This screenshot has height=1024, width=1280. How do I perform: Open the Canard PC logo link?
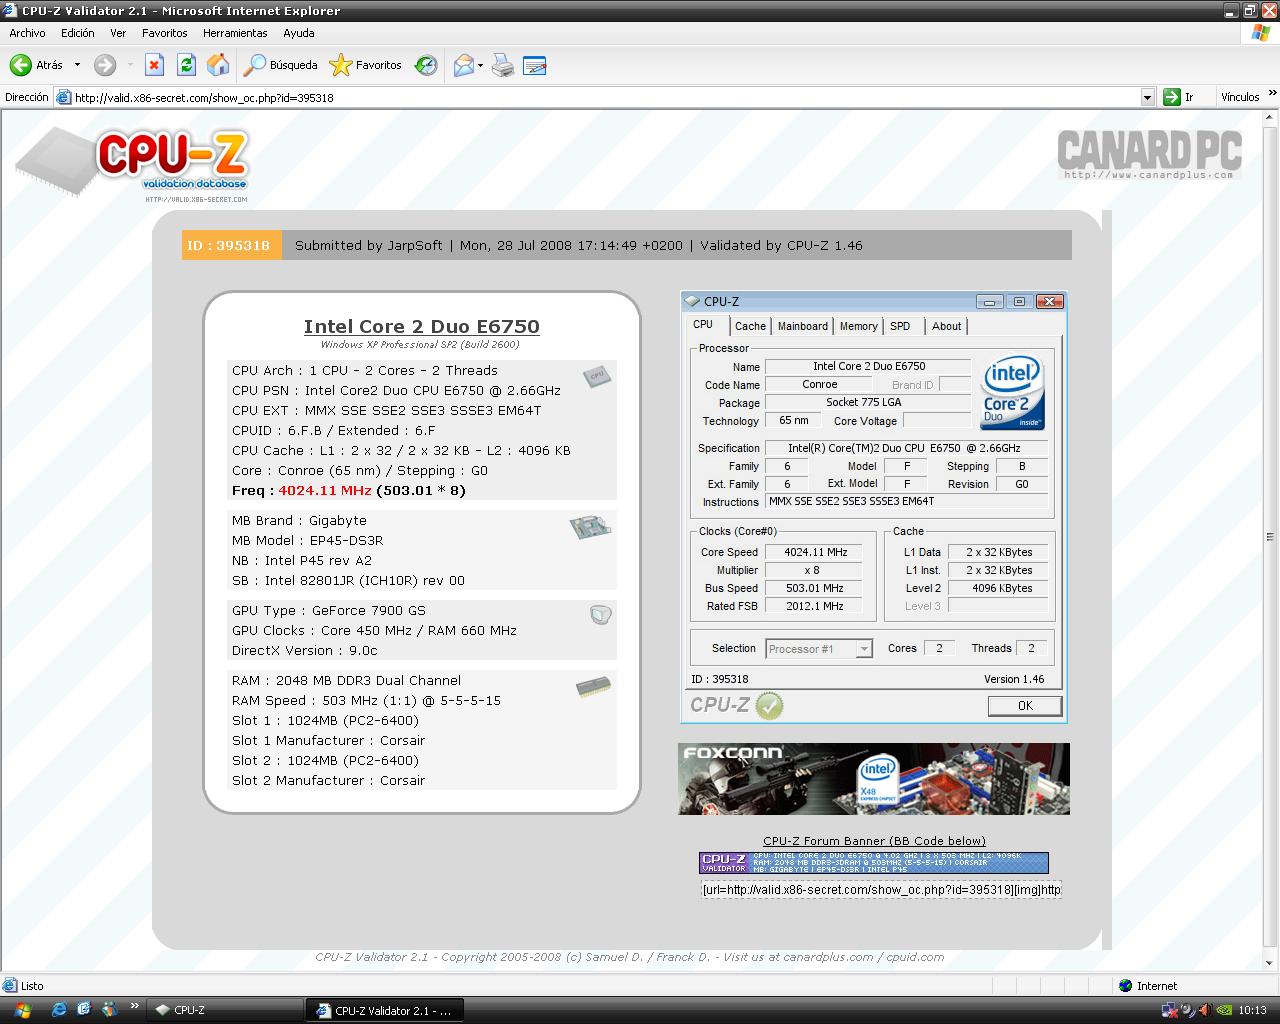(1150, 155)
